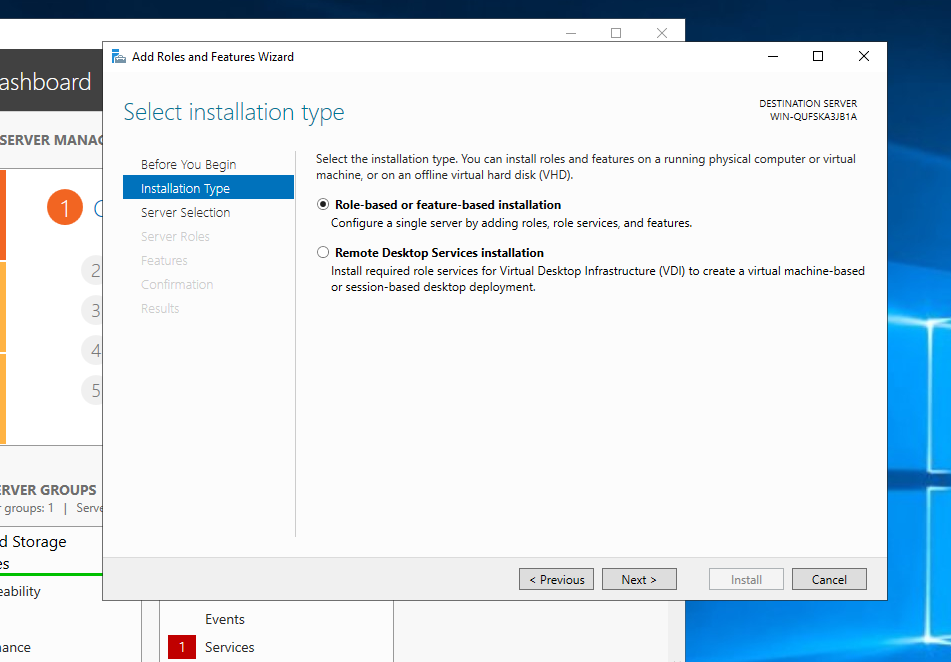Close the Server Manager window behind the wizard
951x662 pixels.
(x=662, y=33)
